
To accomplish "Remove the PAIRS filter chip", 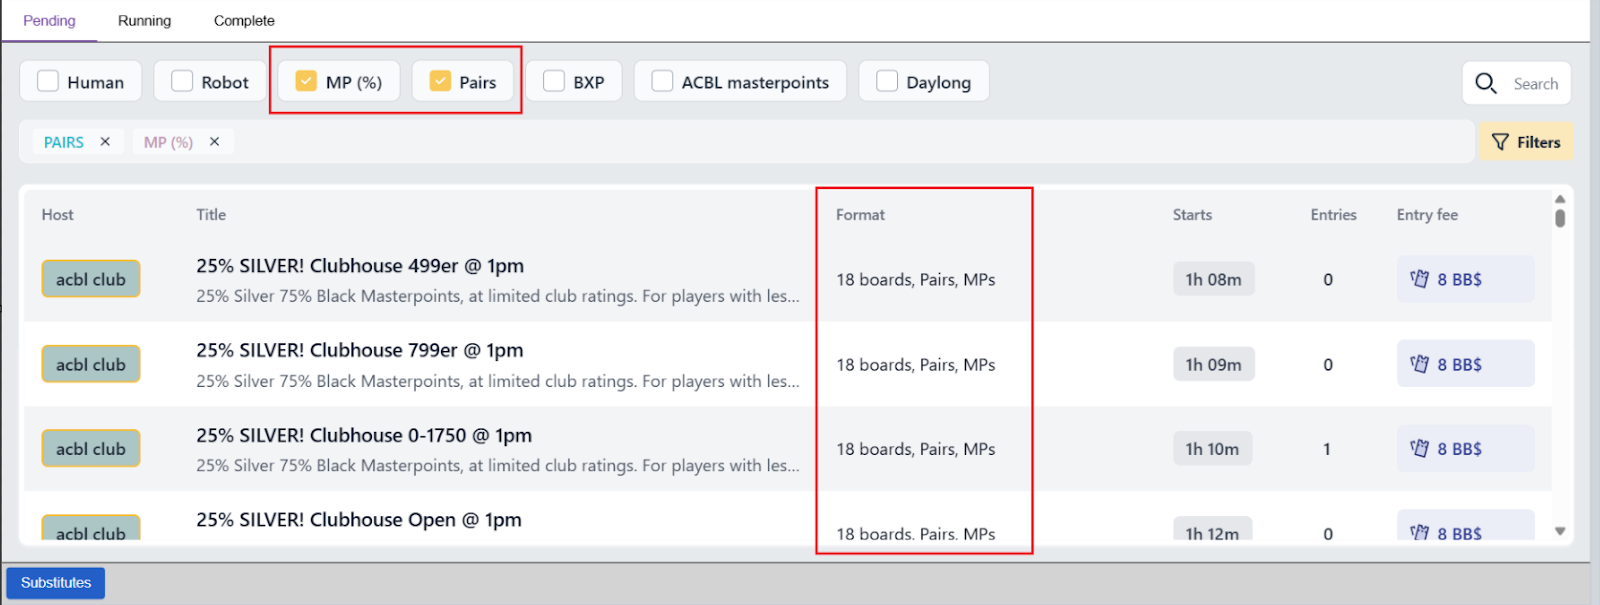I will [105, 142].
